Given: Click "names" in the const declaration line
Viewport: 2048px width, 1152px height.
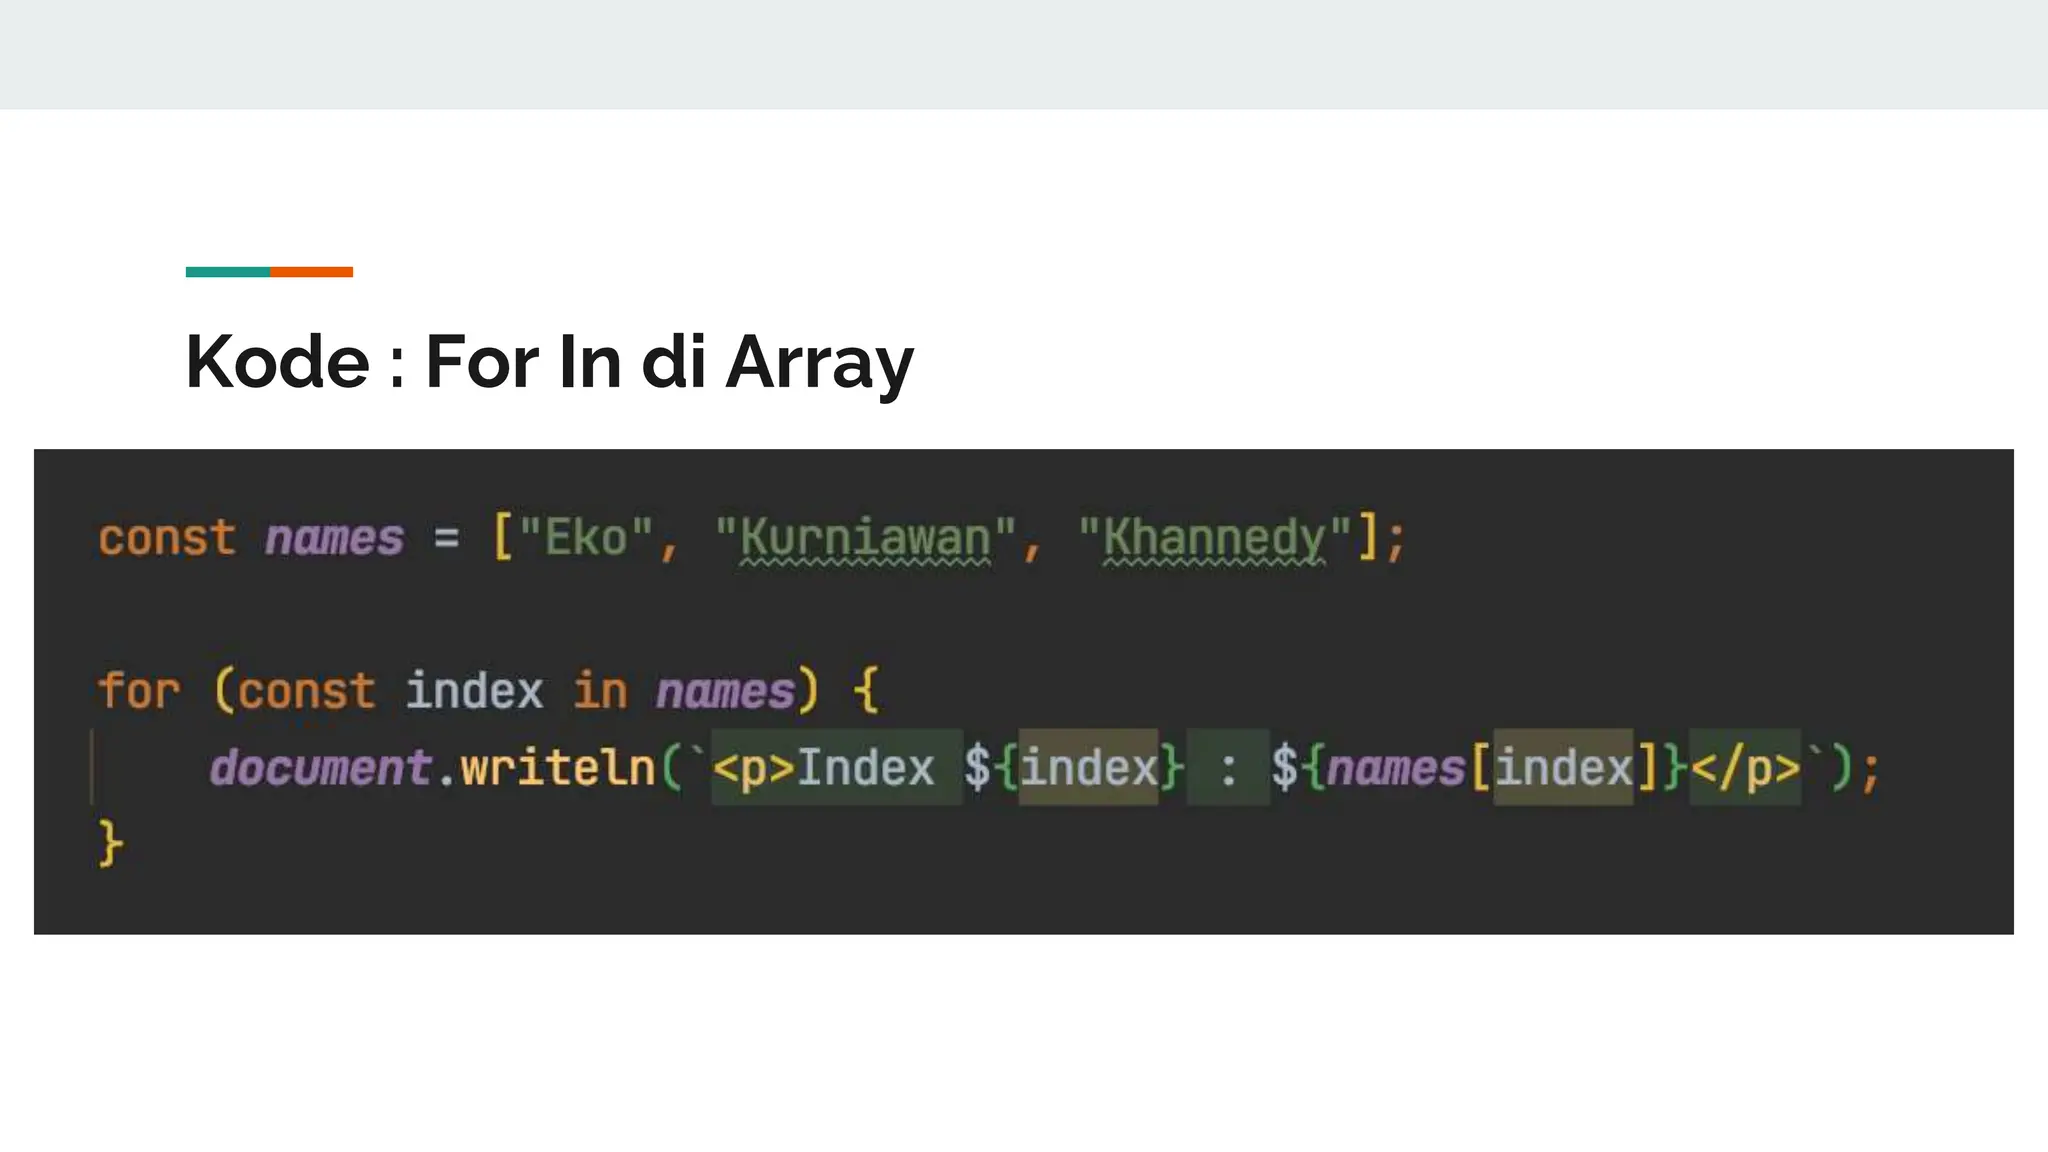Looking at the screenshot, I should (x=335, y=538).
